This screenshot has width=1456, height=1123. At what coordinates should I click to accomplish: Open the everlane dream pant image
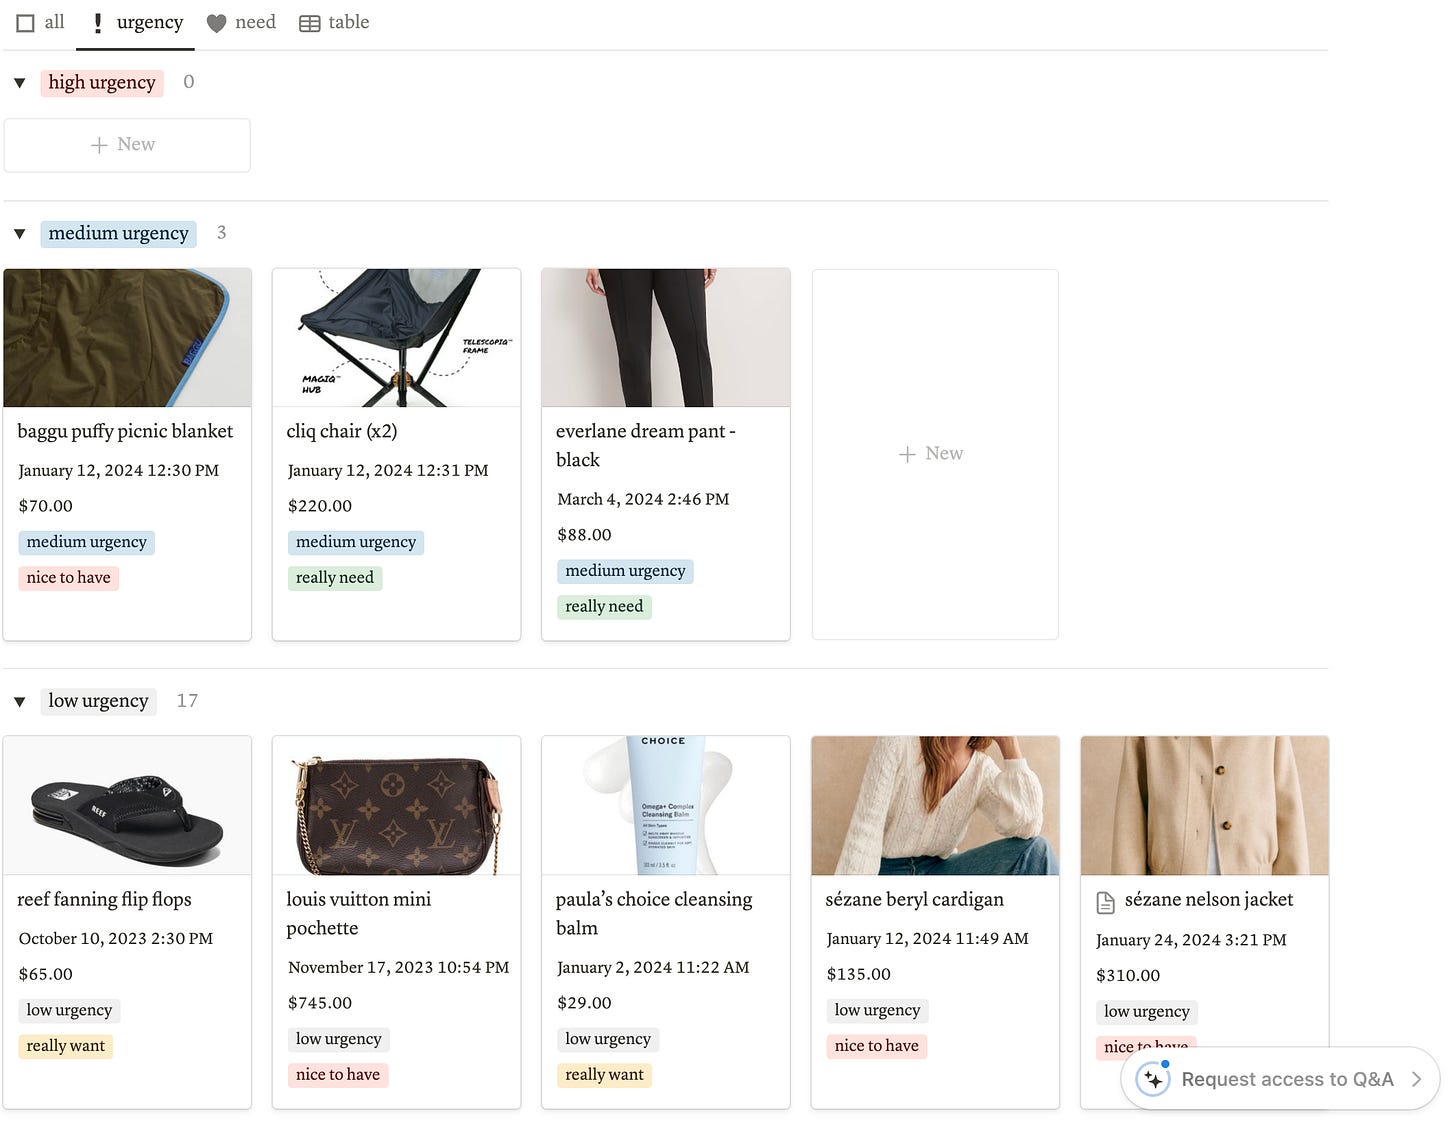point(666,338)
